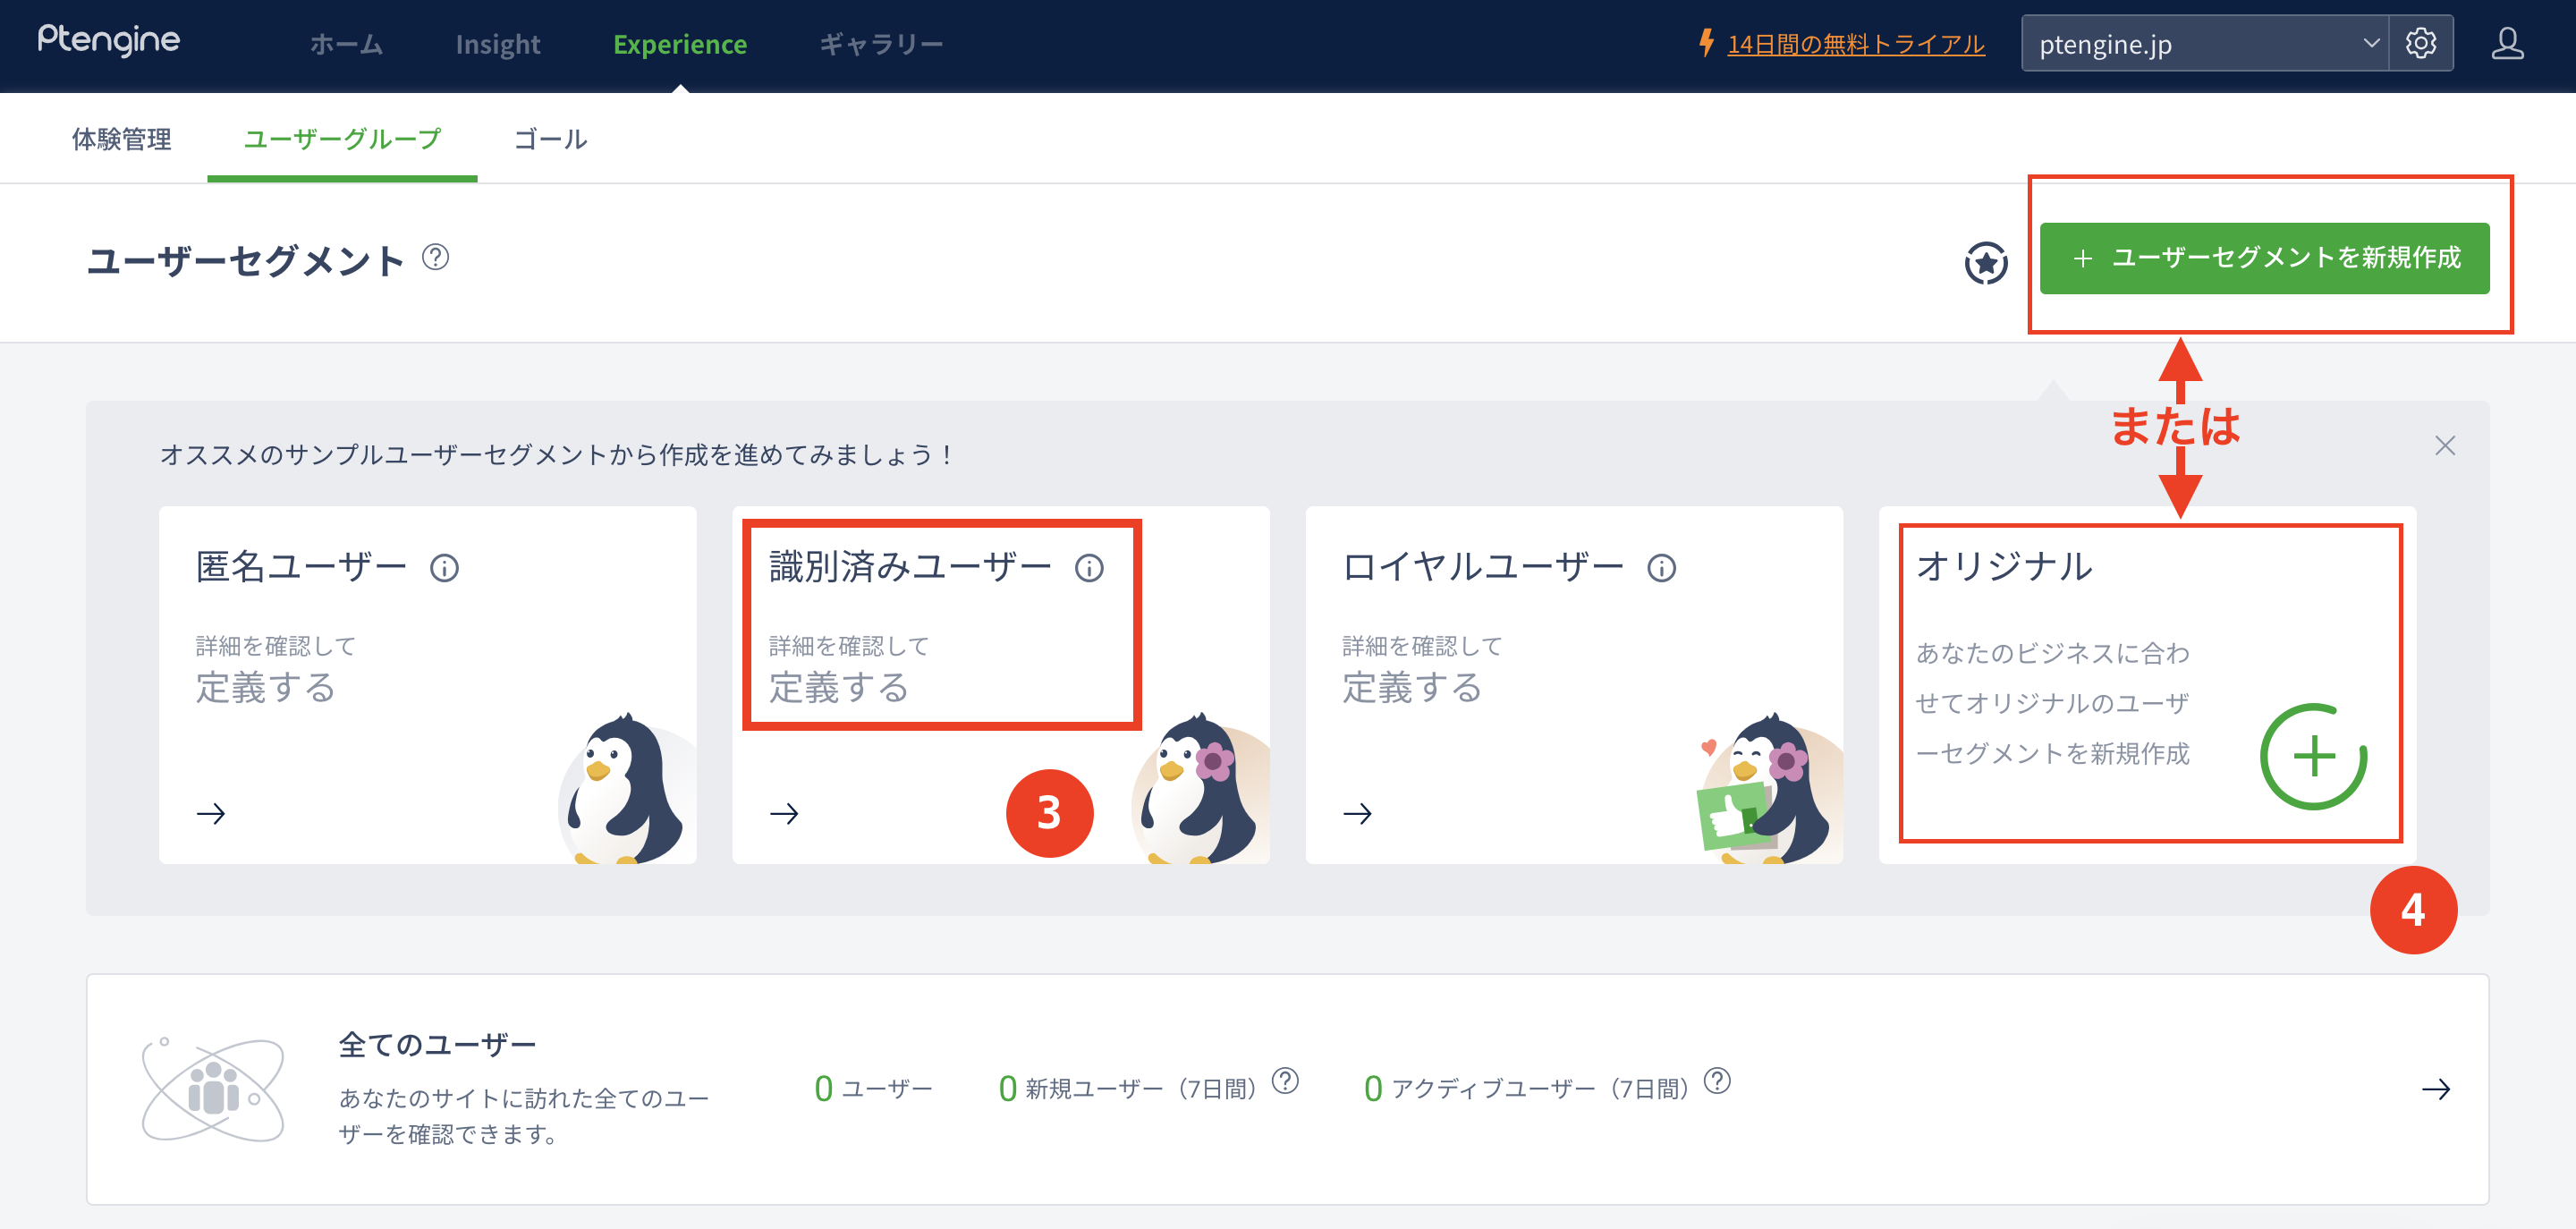Click オススメのサンプルユーザーセグメント intro text

556,455
